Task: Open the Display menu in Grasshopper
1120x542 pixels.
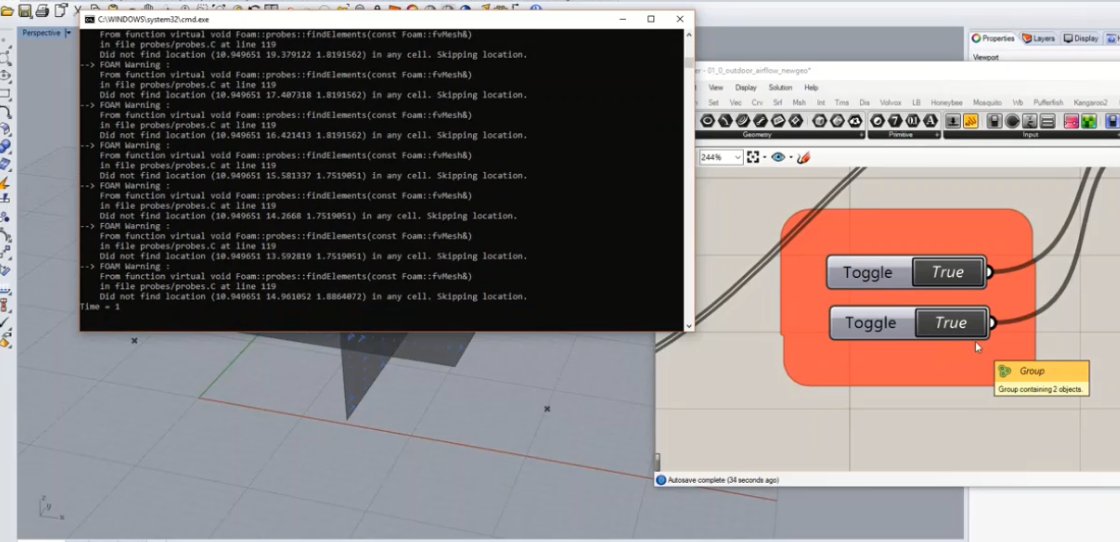Action: pos(746,87)
